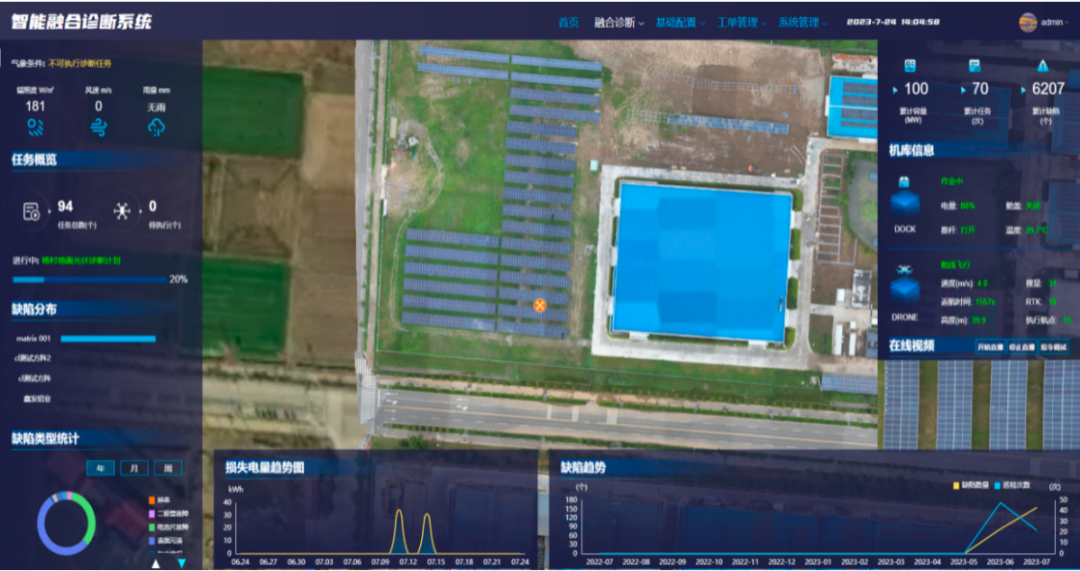Click the wind speed icon

98,127
